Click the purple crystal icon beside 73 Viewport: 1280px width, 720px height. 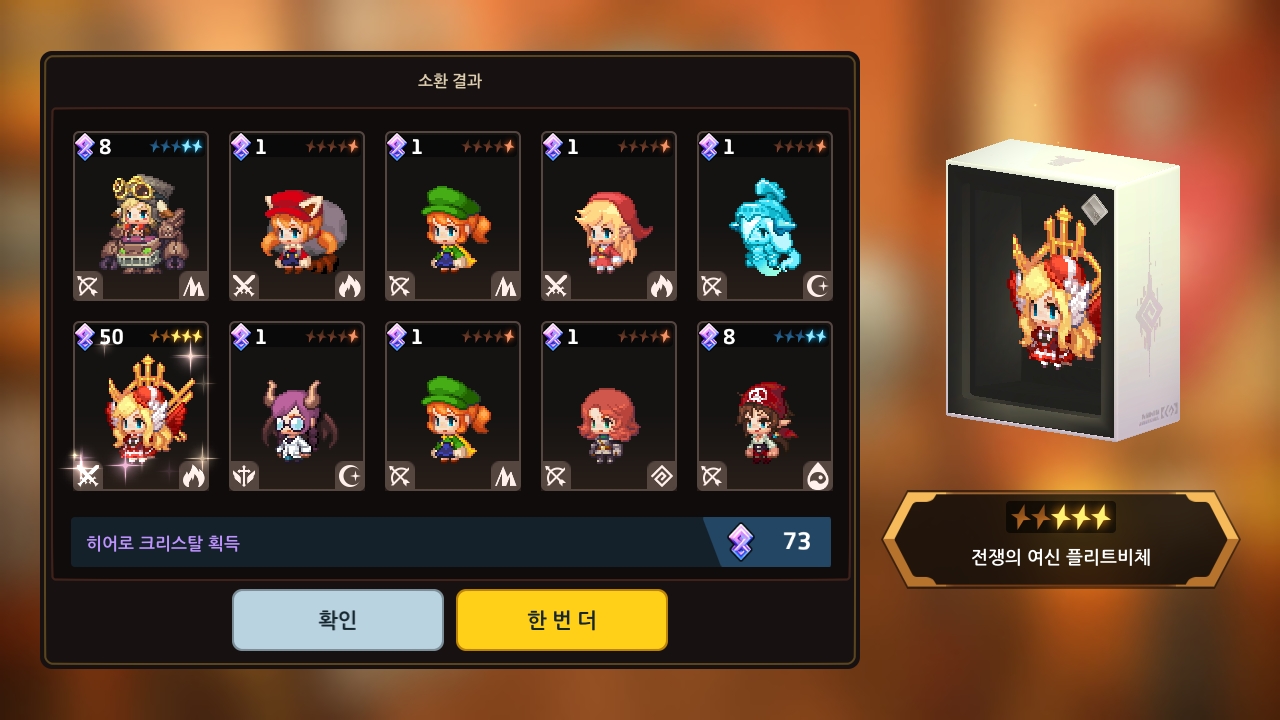coord(740,541)
